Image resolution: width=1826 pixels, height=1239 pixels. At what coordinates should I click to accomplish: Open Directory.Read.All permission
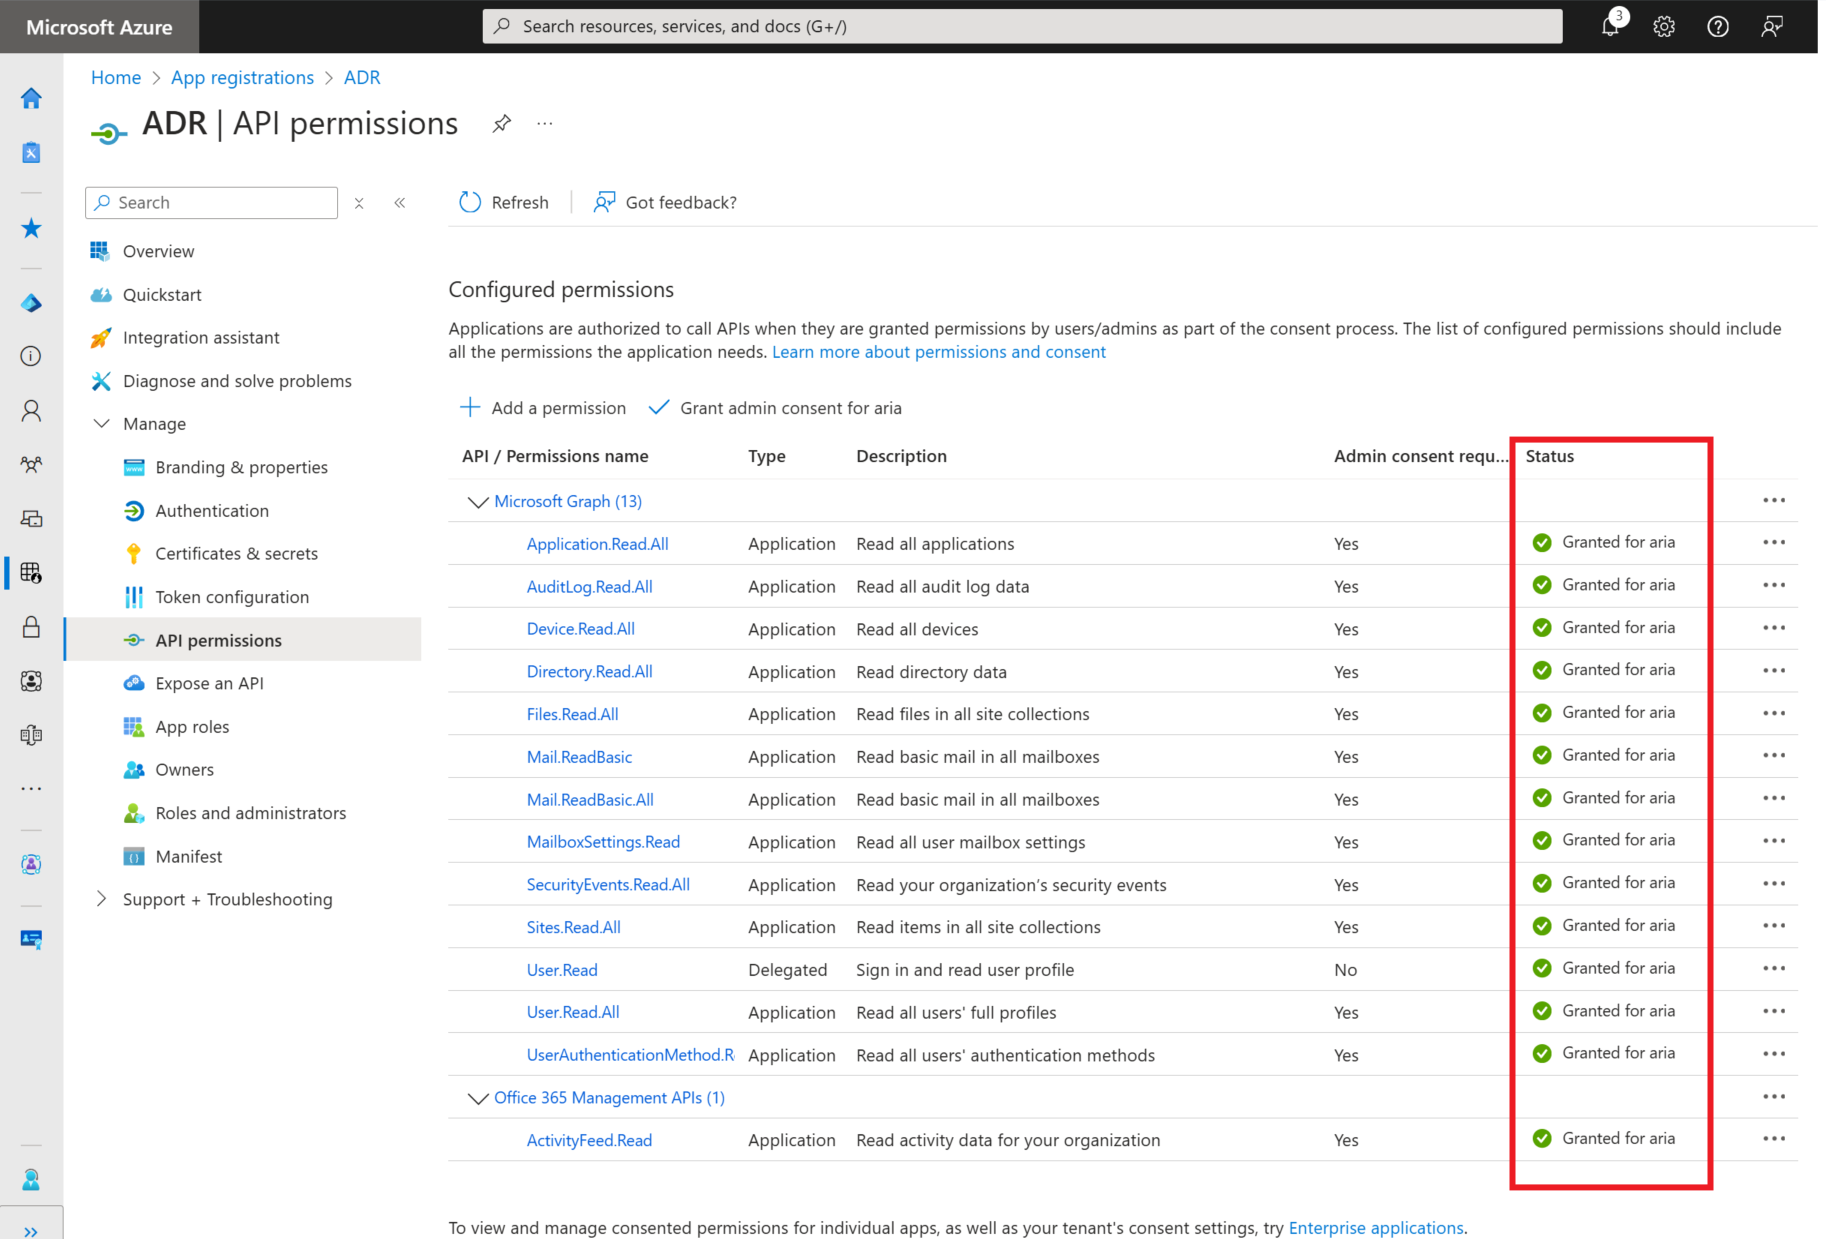pyautogui.click(x=590, y=672)
